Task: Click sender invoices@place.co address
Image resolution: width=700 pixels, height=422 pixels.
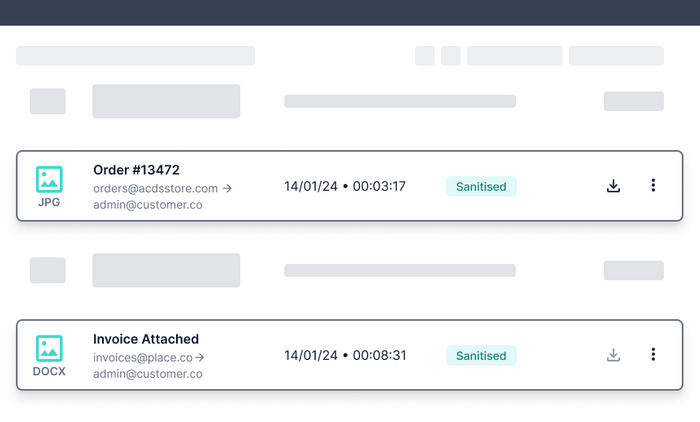Action: (x=142, y=357)
